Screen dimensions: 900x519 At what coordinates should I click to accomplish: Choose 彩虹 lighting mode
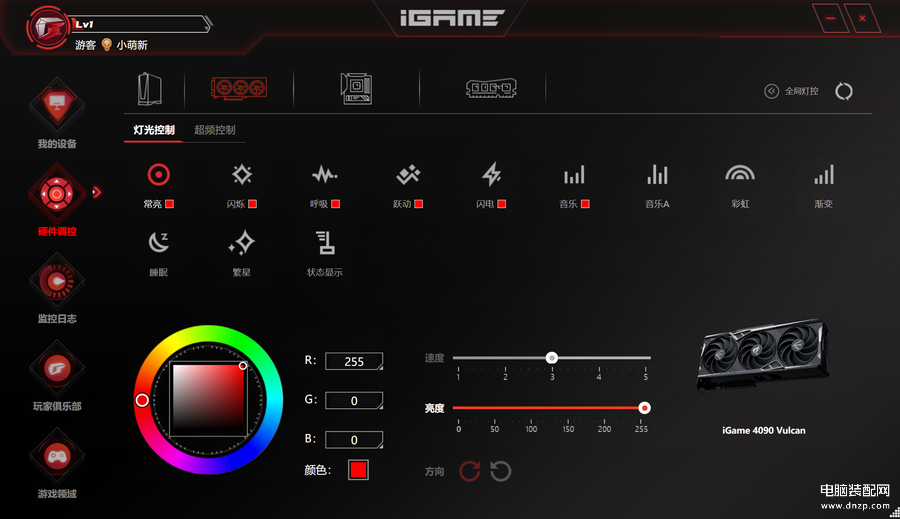point(740,186)
